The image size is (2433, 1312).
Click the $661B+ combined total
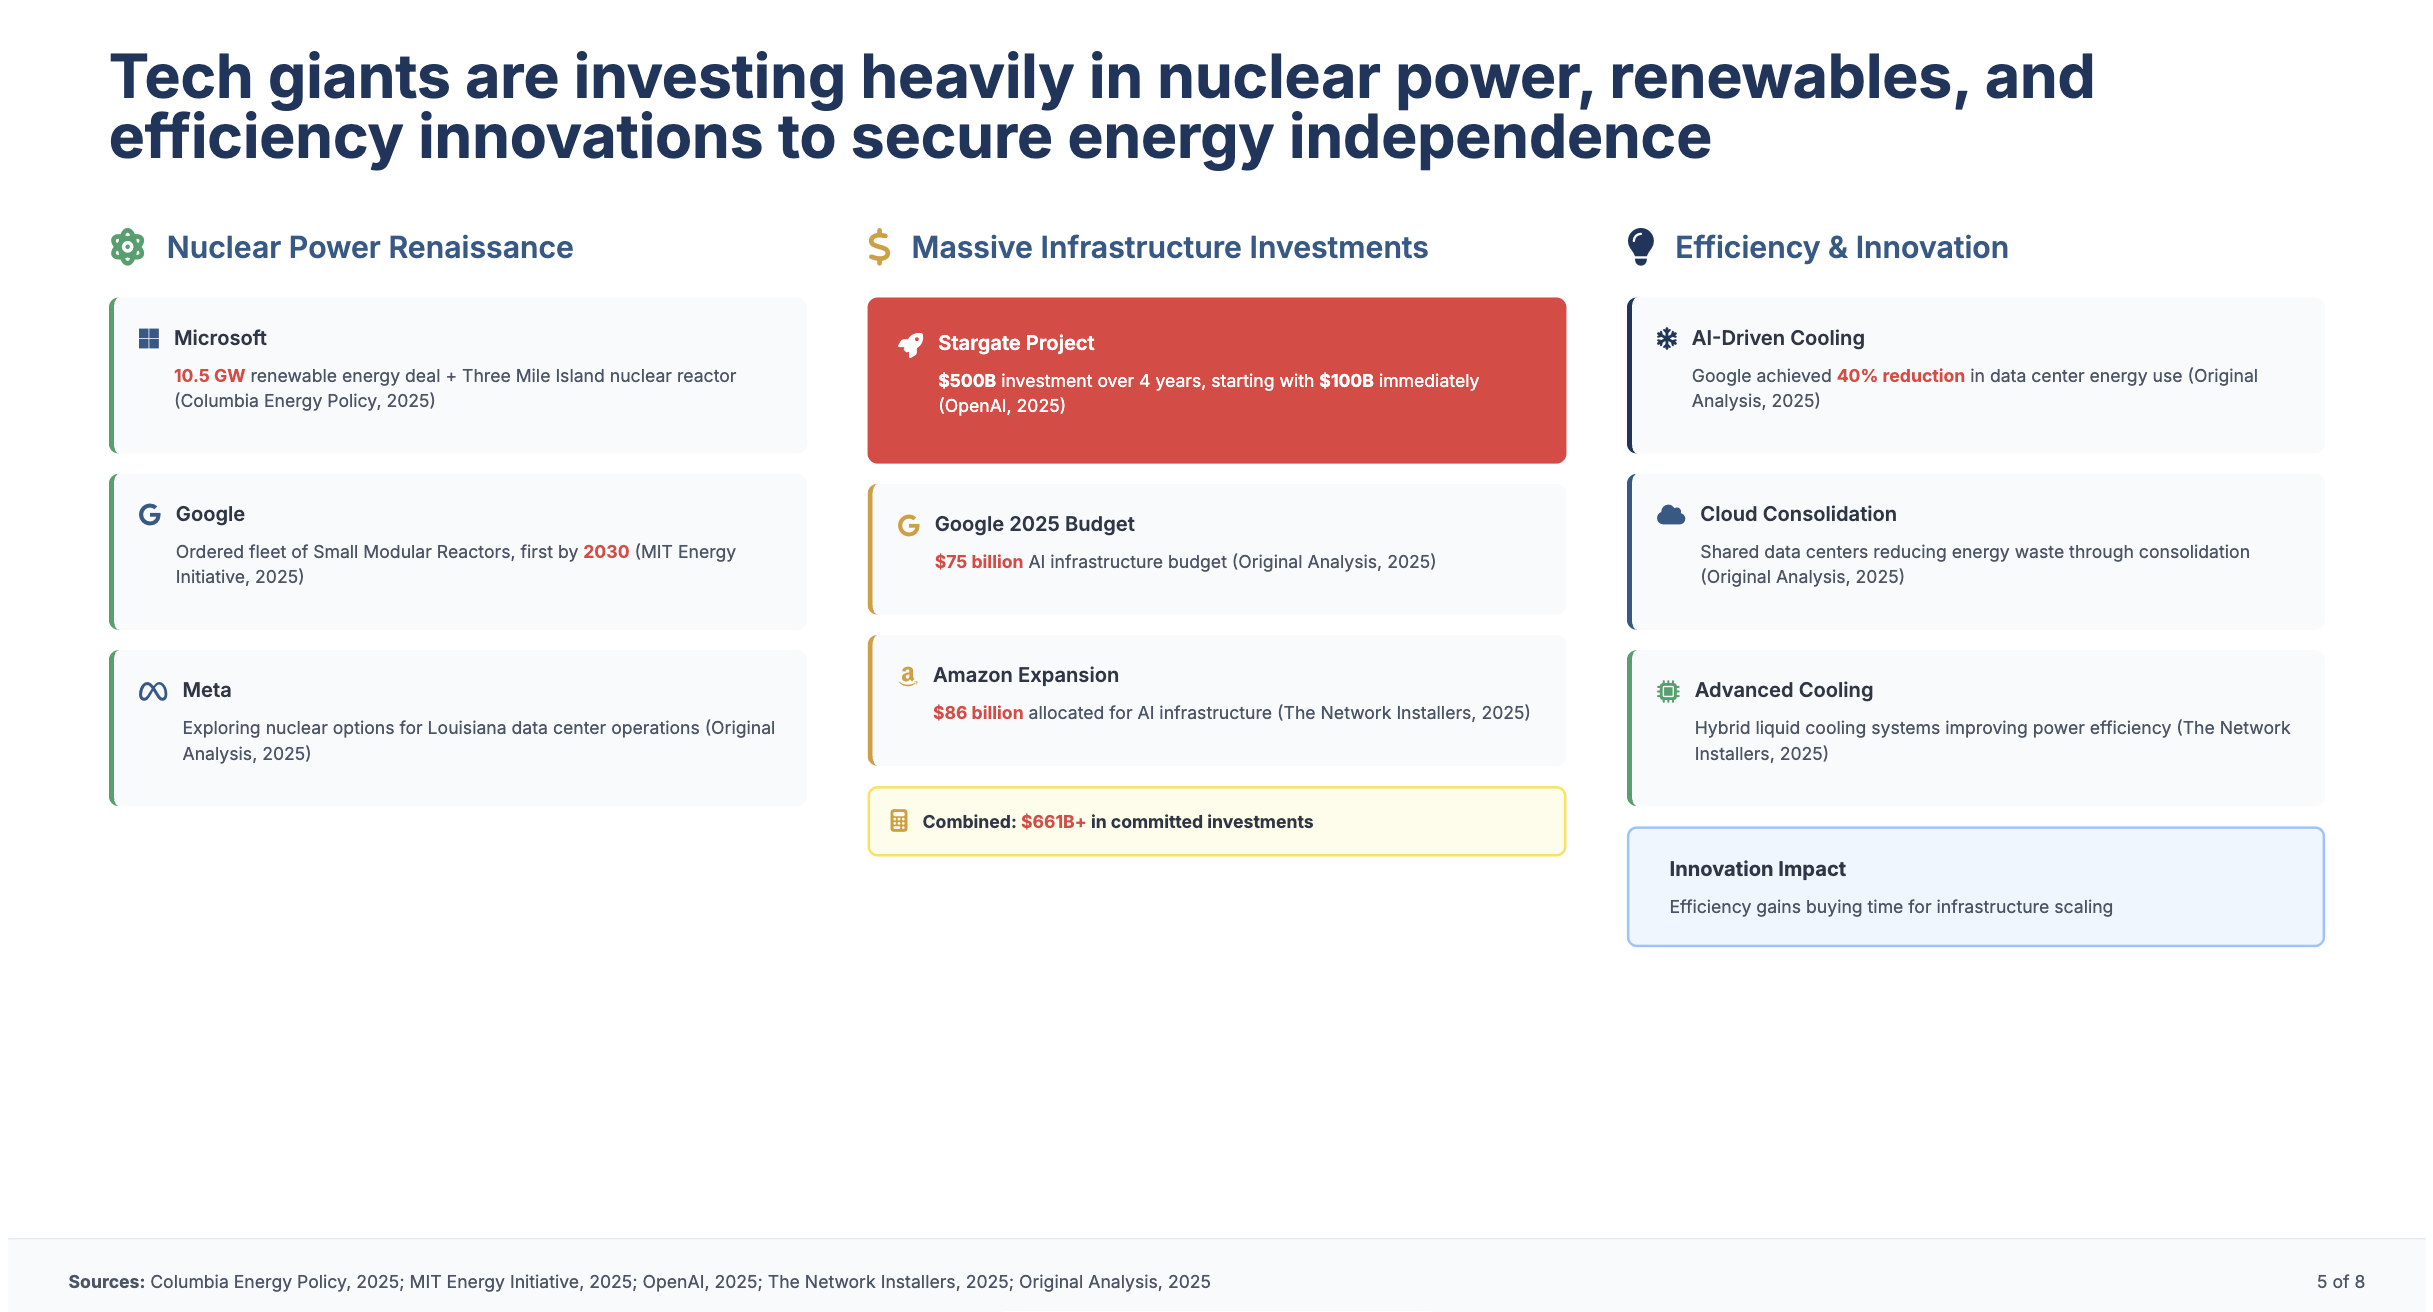click(x=1053, y=822)
